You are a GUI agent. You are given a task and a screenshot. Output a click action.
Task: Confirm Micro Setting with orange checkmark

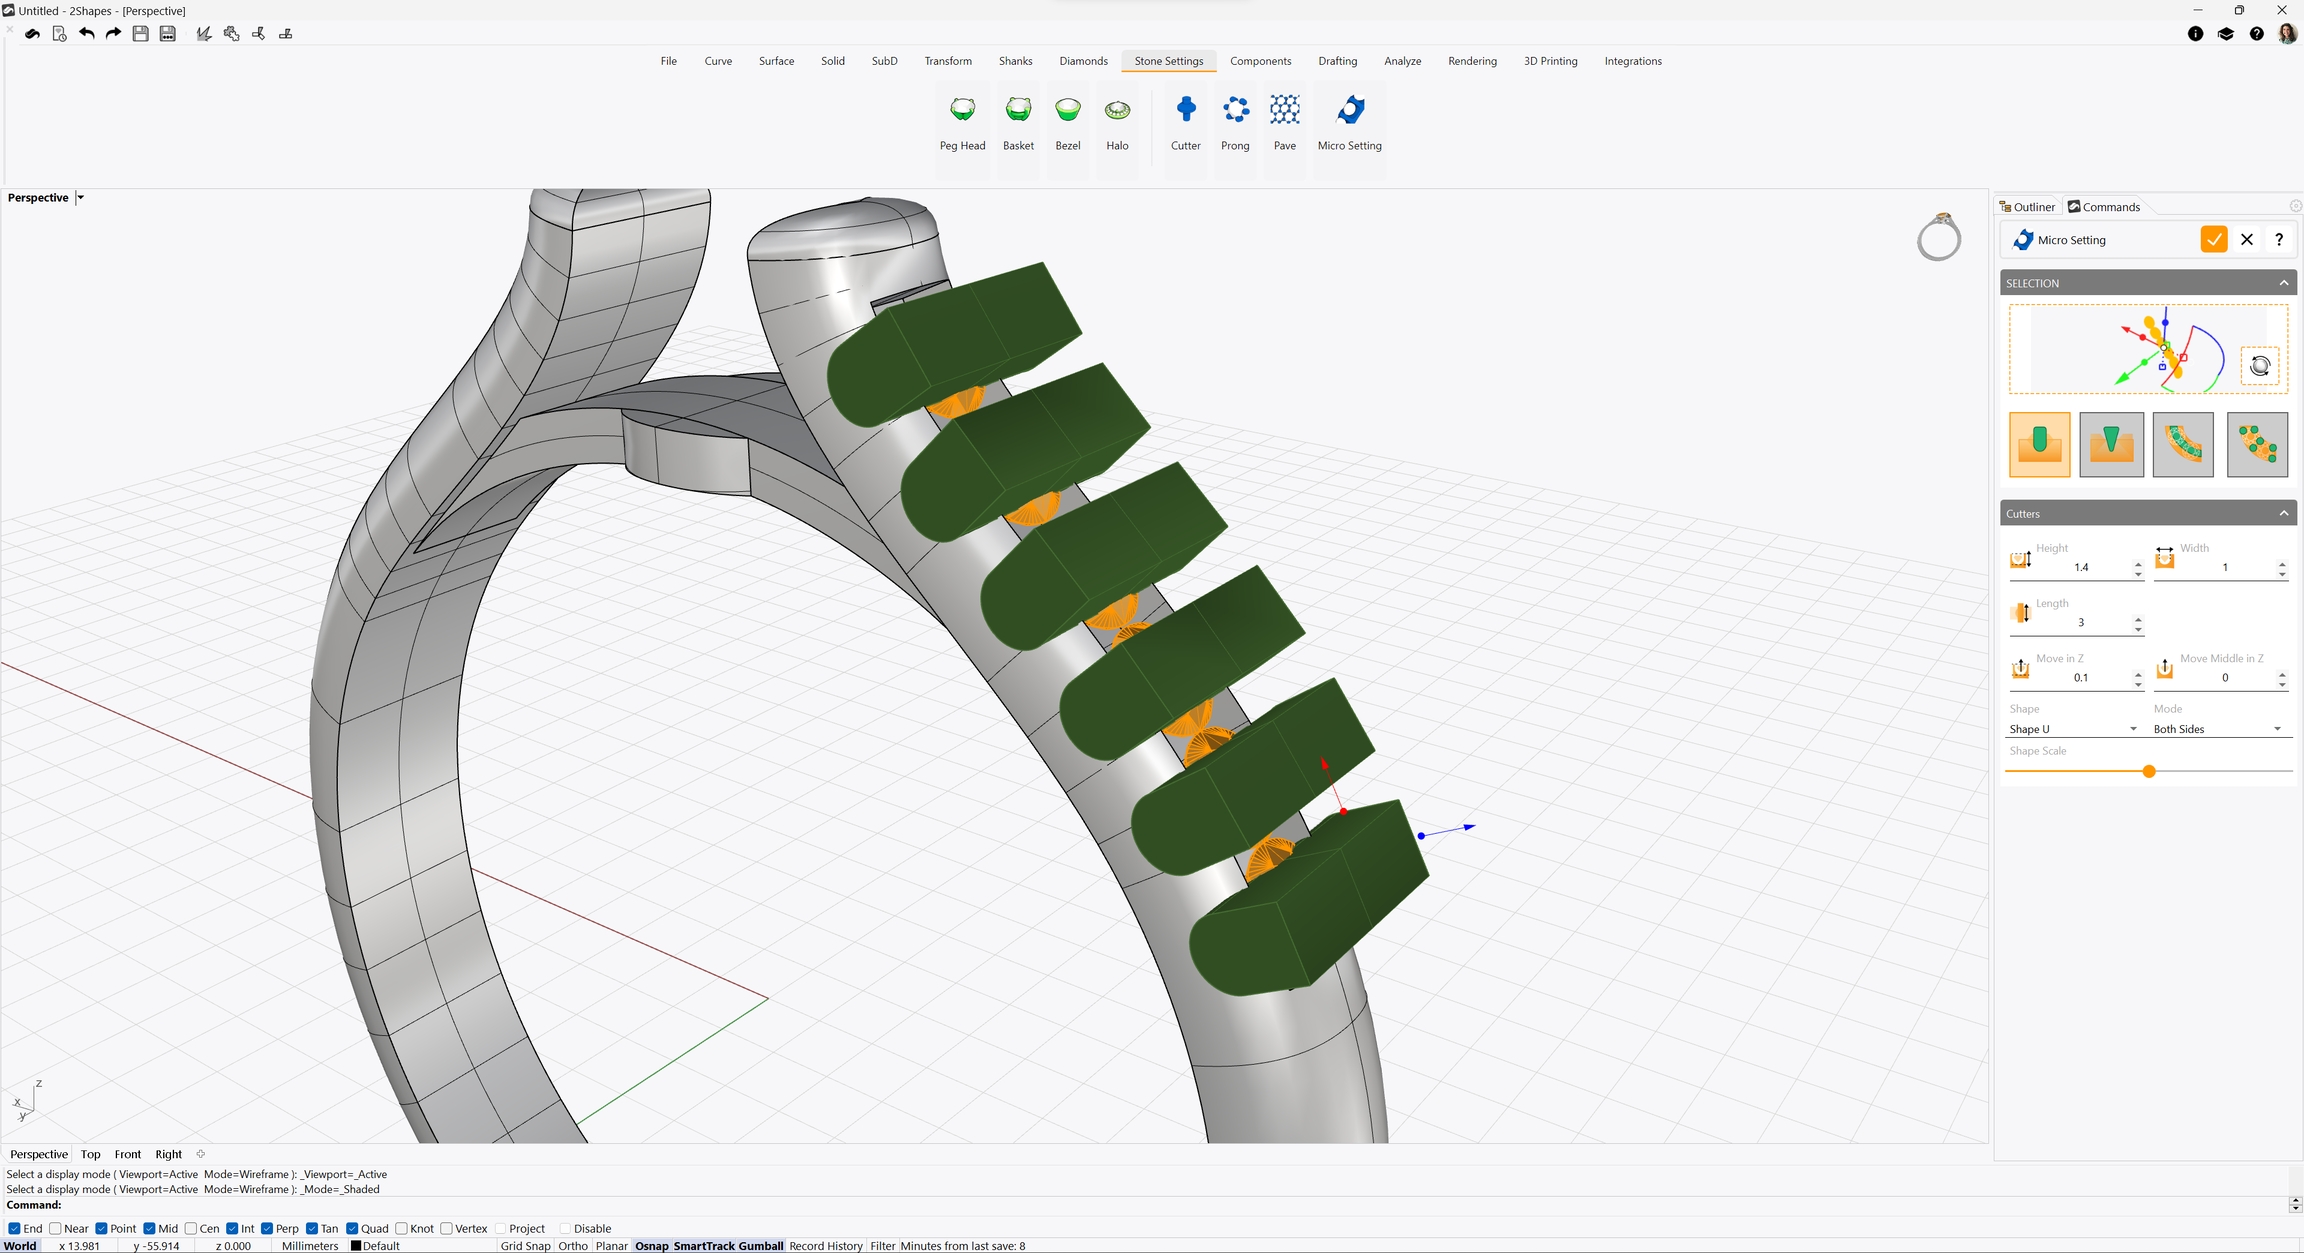click(2213, 240)
